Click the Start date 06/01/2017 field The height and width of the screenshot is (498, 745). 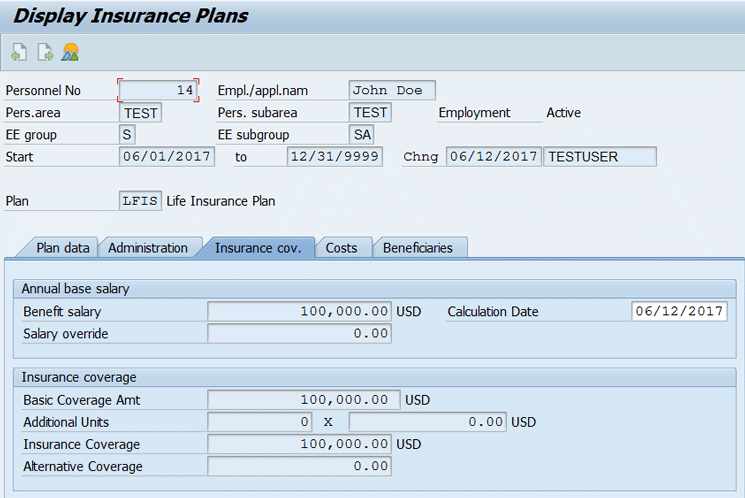(x=166, y=156)
